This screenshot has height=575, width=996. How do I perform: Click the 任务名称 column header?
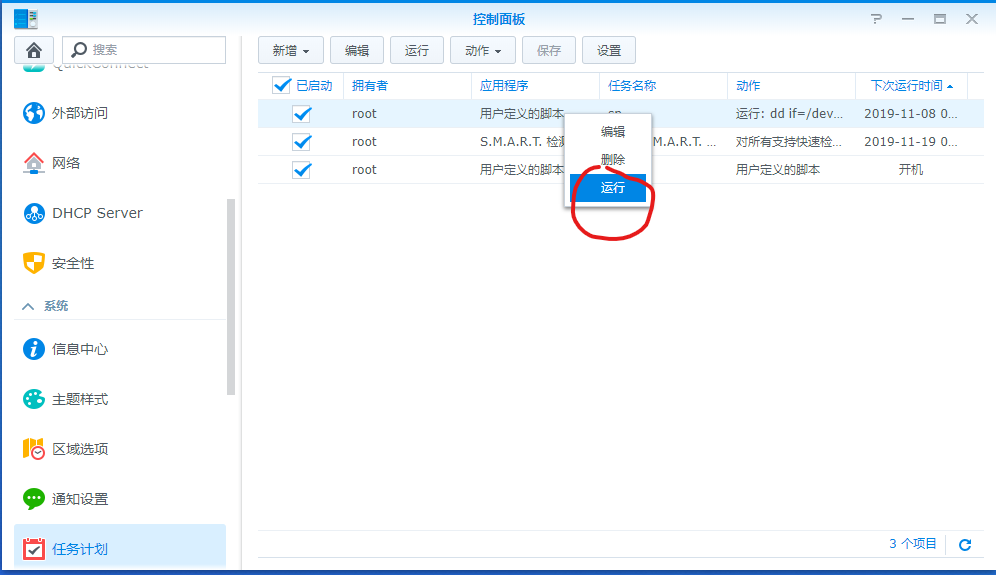coord(663,86)
